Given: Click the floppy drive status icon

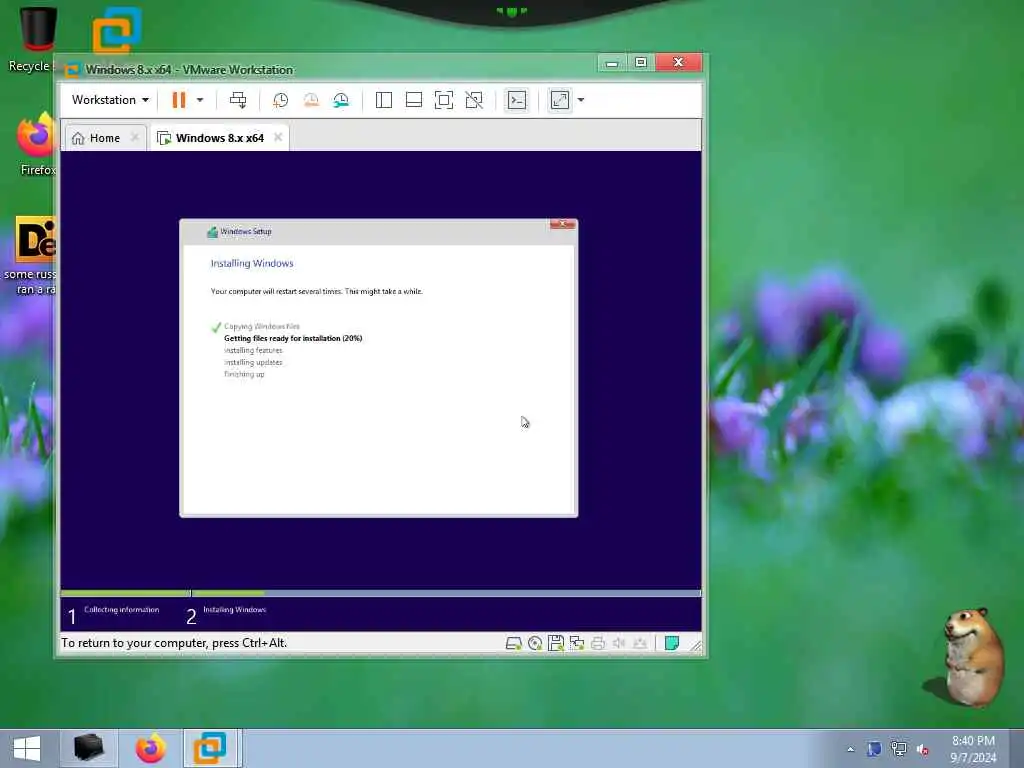Looking at the screenshot, I should [556, 643].
